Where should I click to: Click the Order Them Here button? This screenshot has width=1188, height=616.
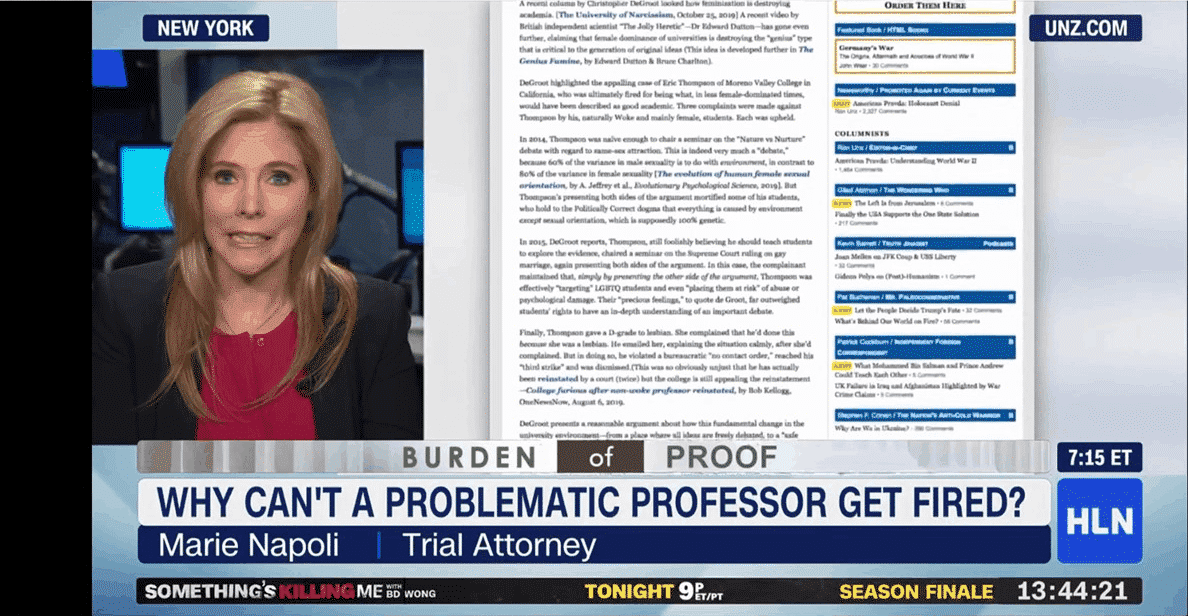point(924,5)
